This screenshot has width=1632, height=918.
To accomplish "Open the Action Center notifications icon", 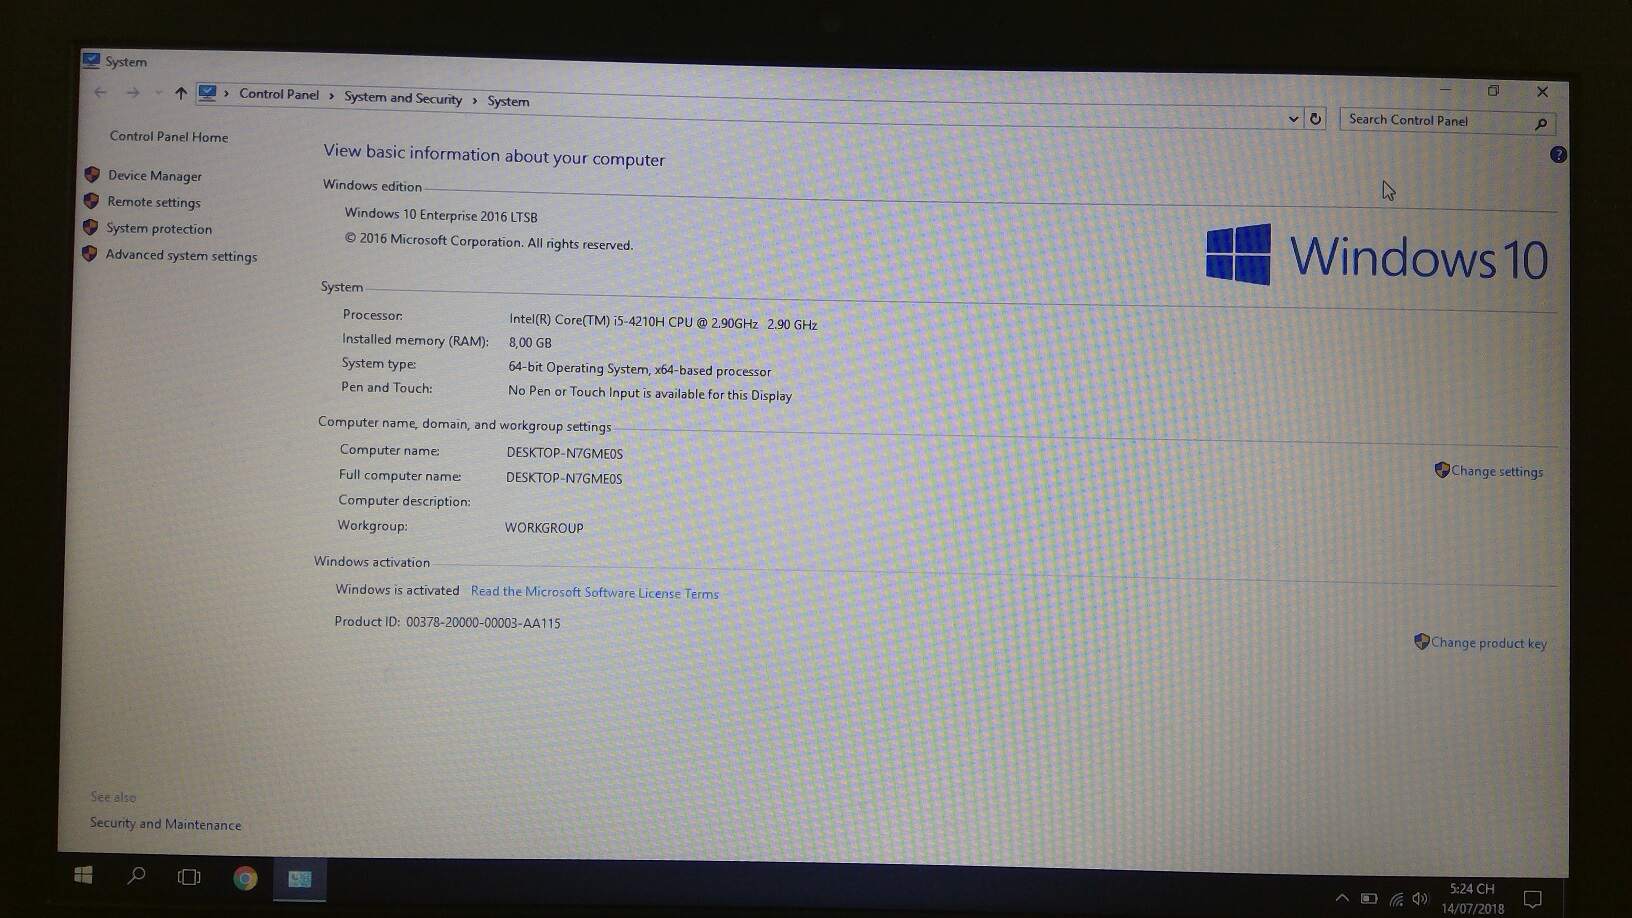I will (1532, 899).
